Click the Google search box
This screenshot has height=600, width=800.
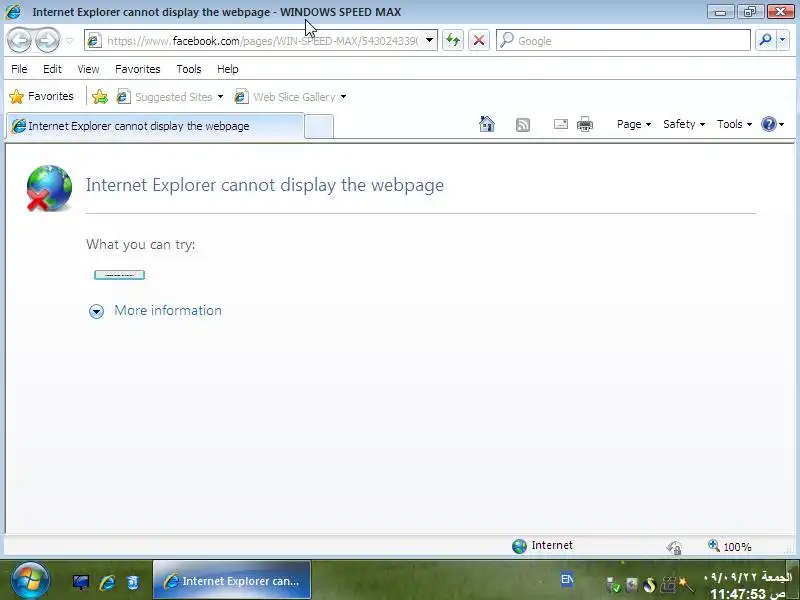click(623, 41)
